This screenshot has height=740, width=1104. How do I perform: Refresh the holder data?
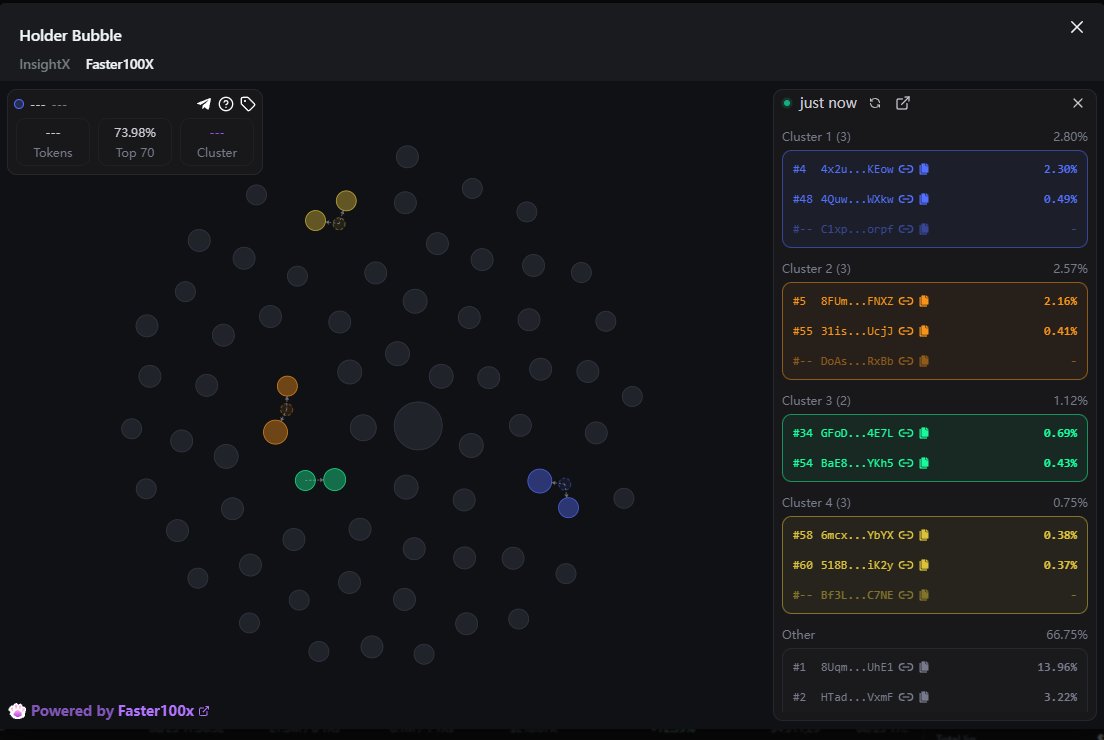pos(875,103)
